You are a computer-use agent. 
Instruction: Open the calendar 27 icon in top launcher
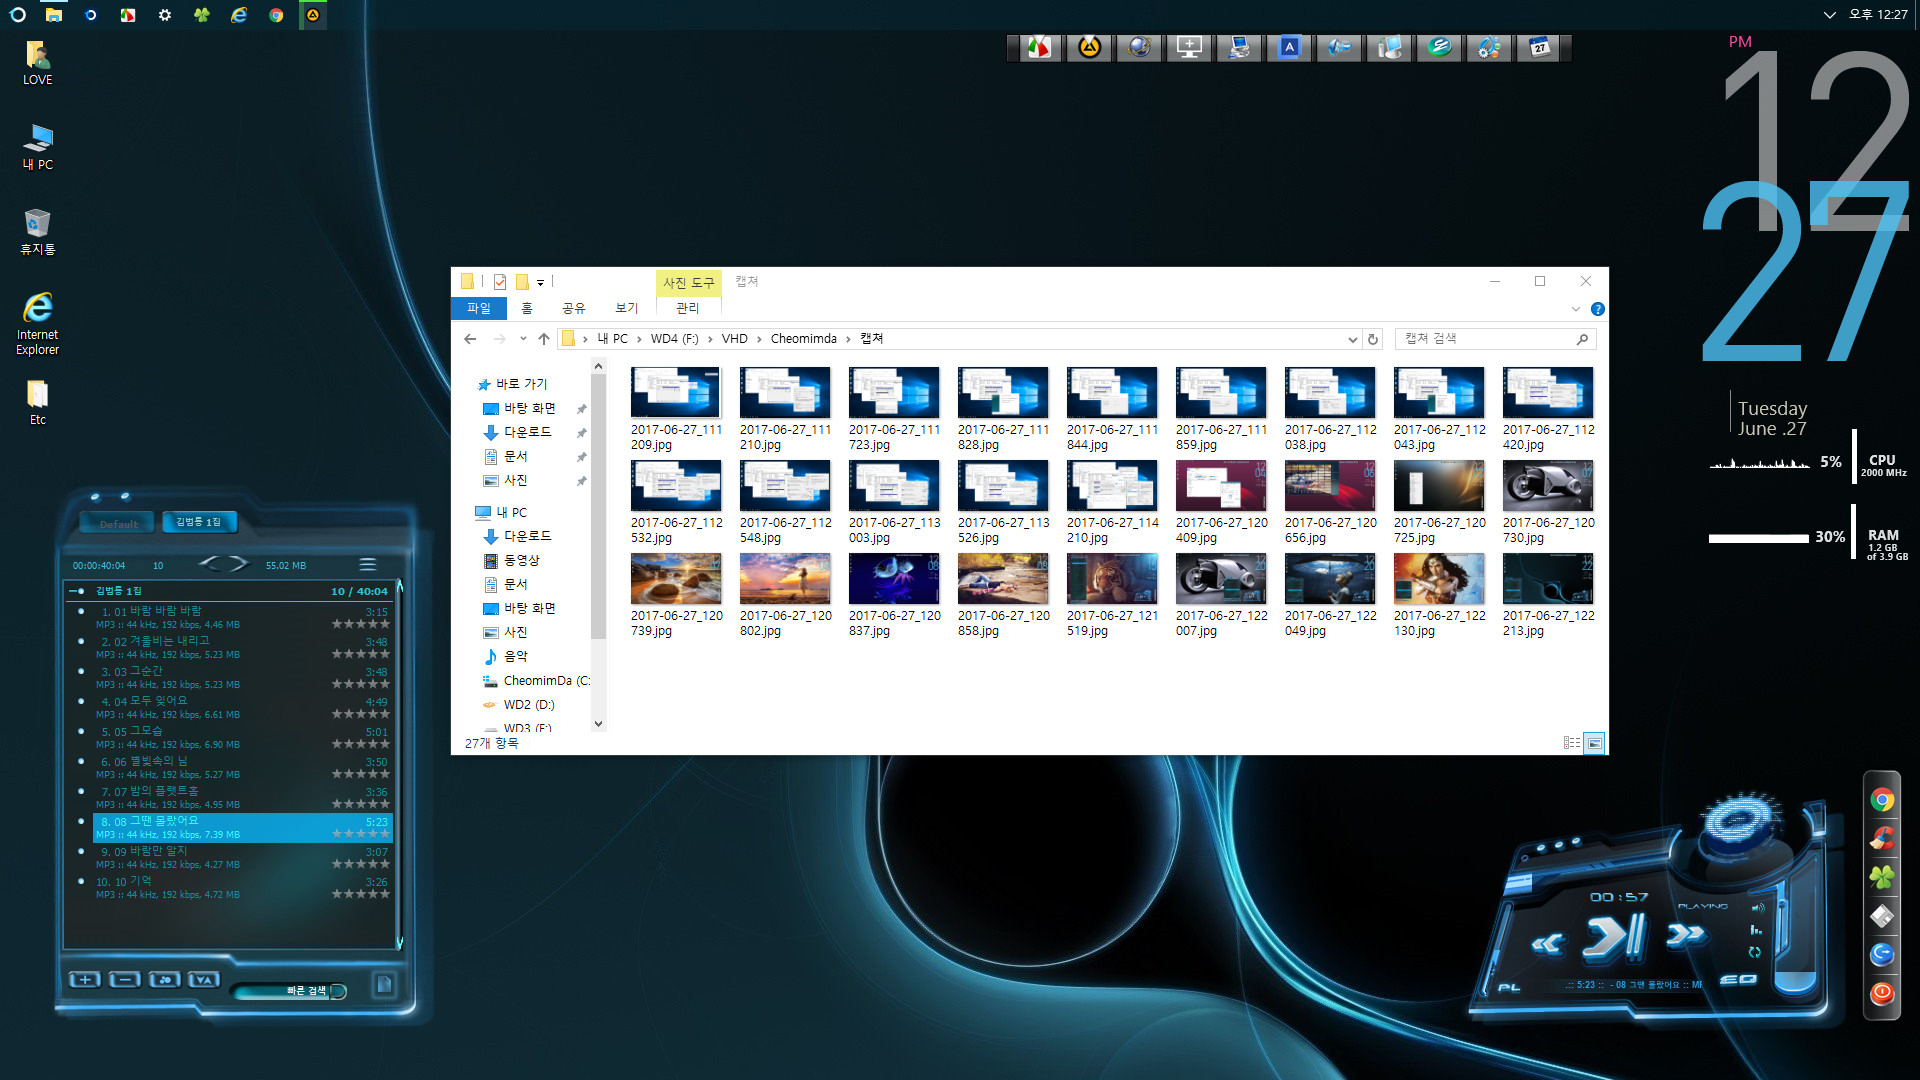[1540, 47]
